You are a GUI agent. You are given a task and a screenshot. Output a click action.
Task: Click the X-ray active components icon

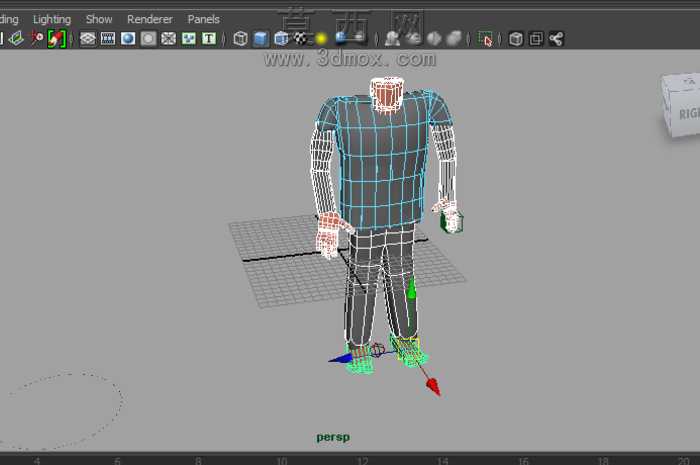point(536,39)
